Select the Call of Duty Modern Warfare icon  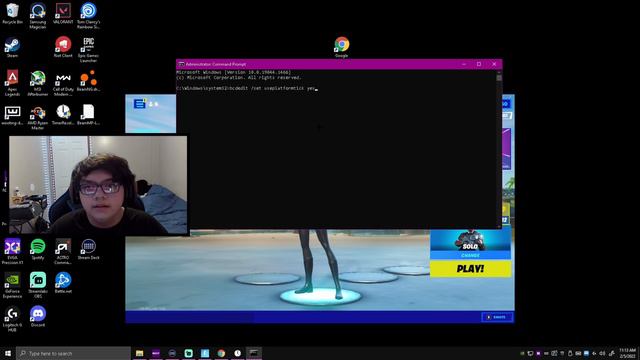(x=63, y=83)
